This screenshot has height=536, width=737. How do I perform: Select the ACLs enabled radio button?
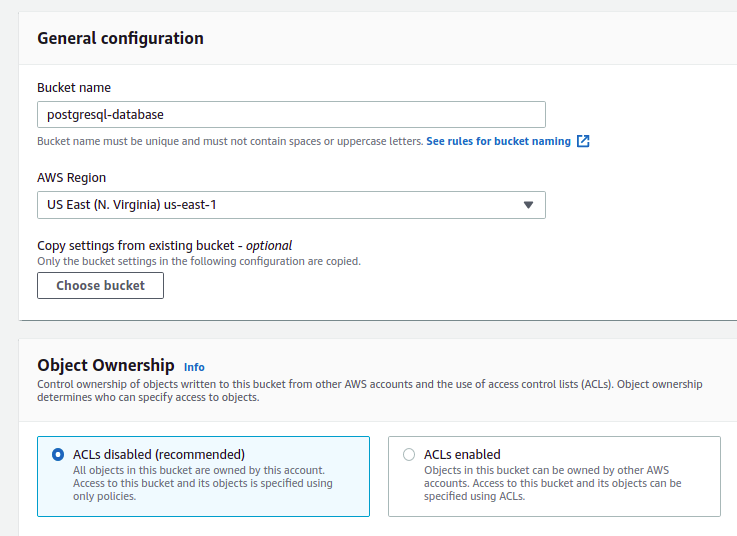pos(409,454)
